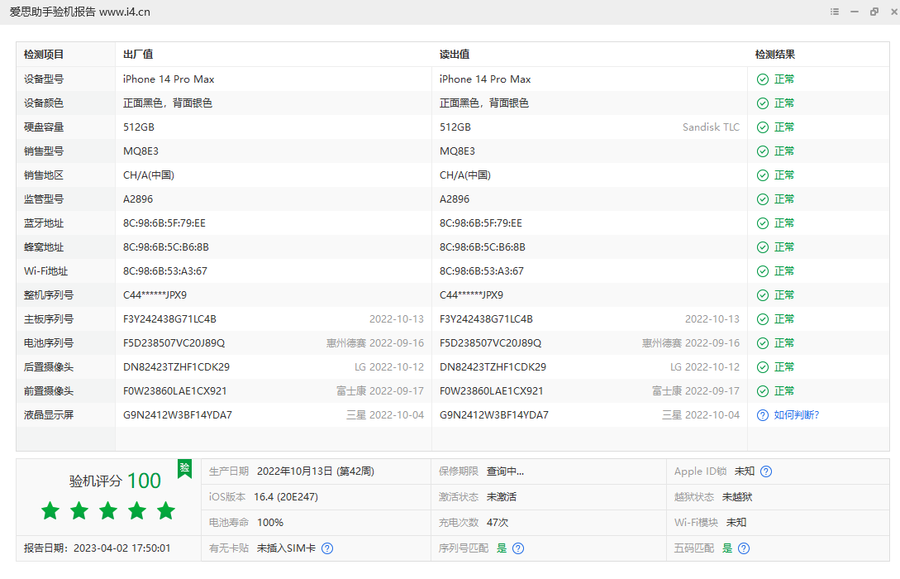Click the green check icon for 电池序列号
Image resolution: width=900 pixels, height=579 pixels.
[762, 343]
